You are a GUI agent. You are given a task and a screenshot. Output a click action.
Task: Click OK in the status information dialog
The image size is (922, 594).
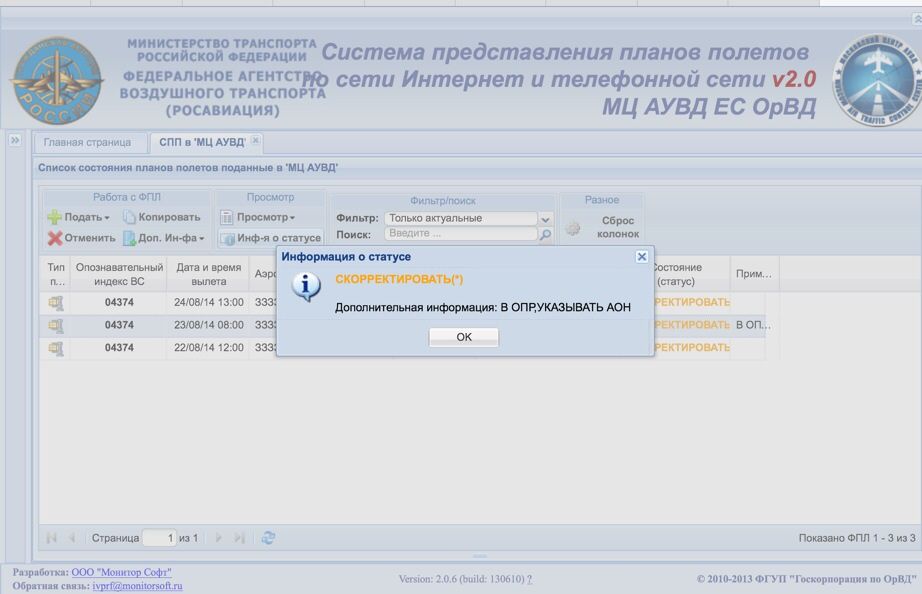(463, 337)
